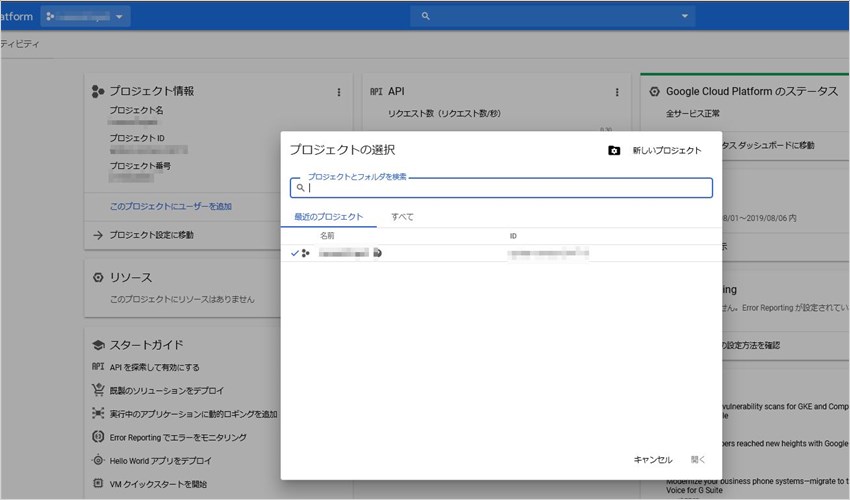This screenshot has height=500, width=850.
Task: Click the project icon in the project row
Action: click(306, 253)
